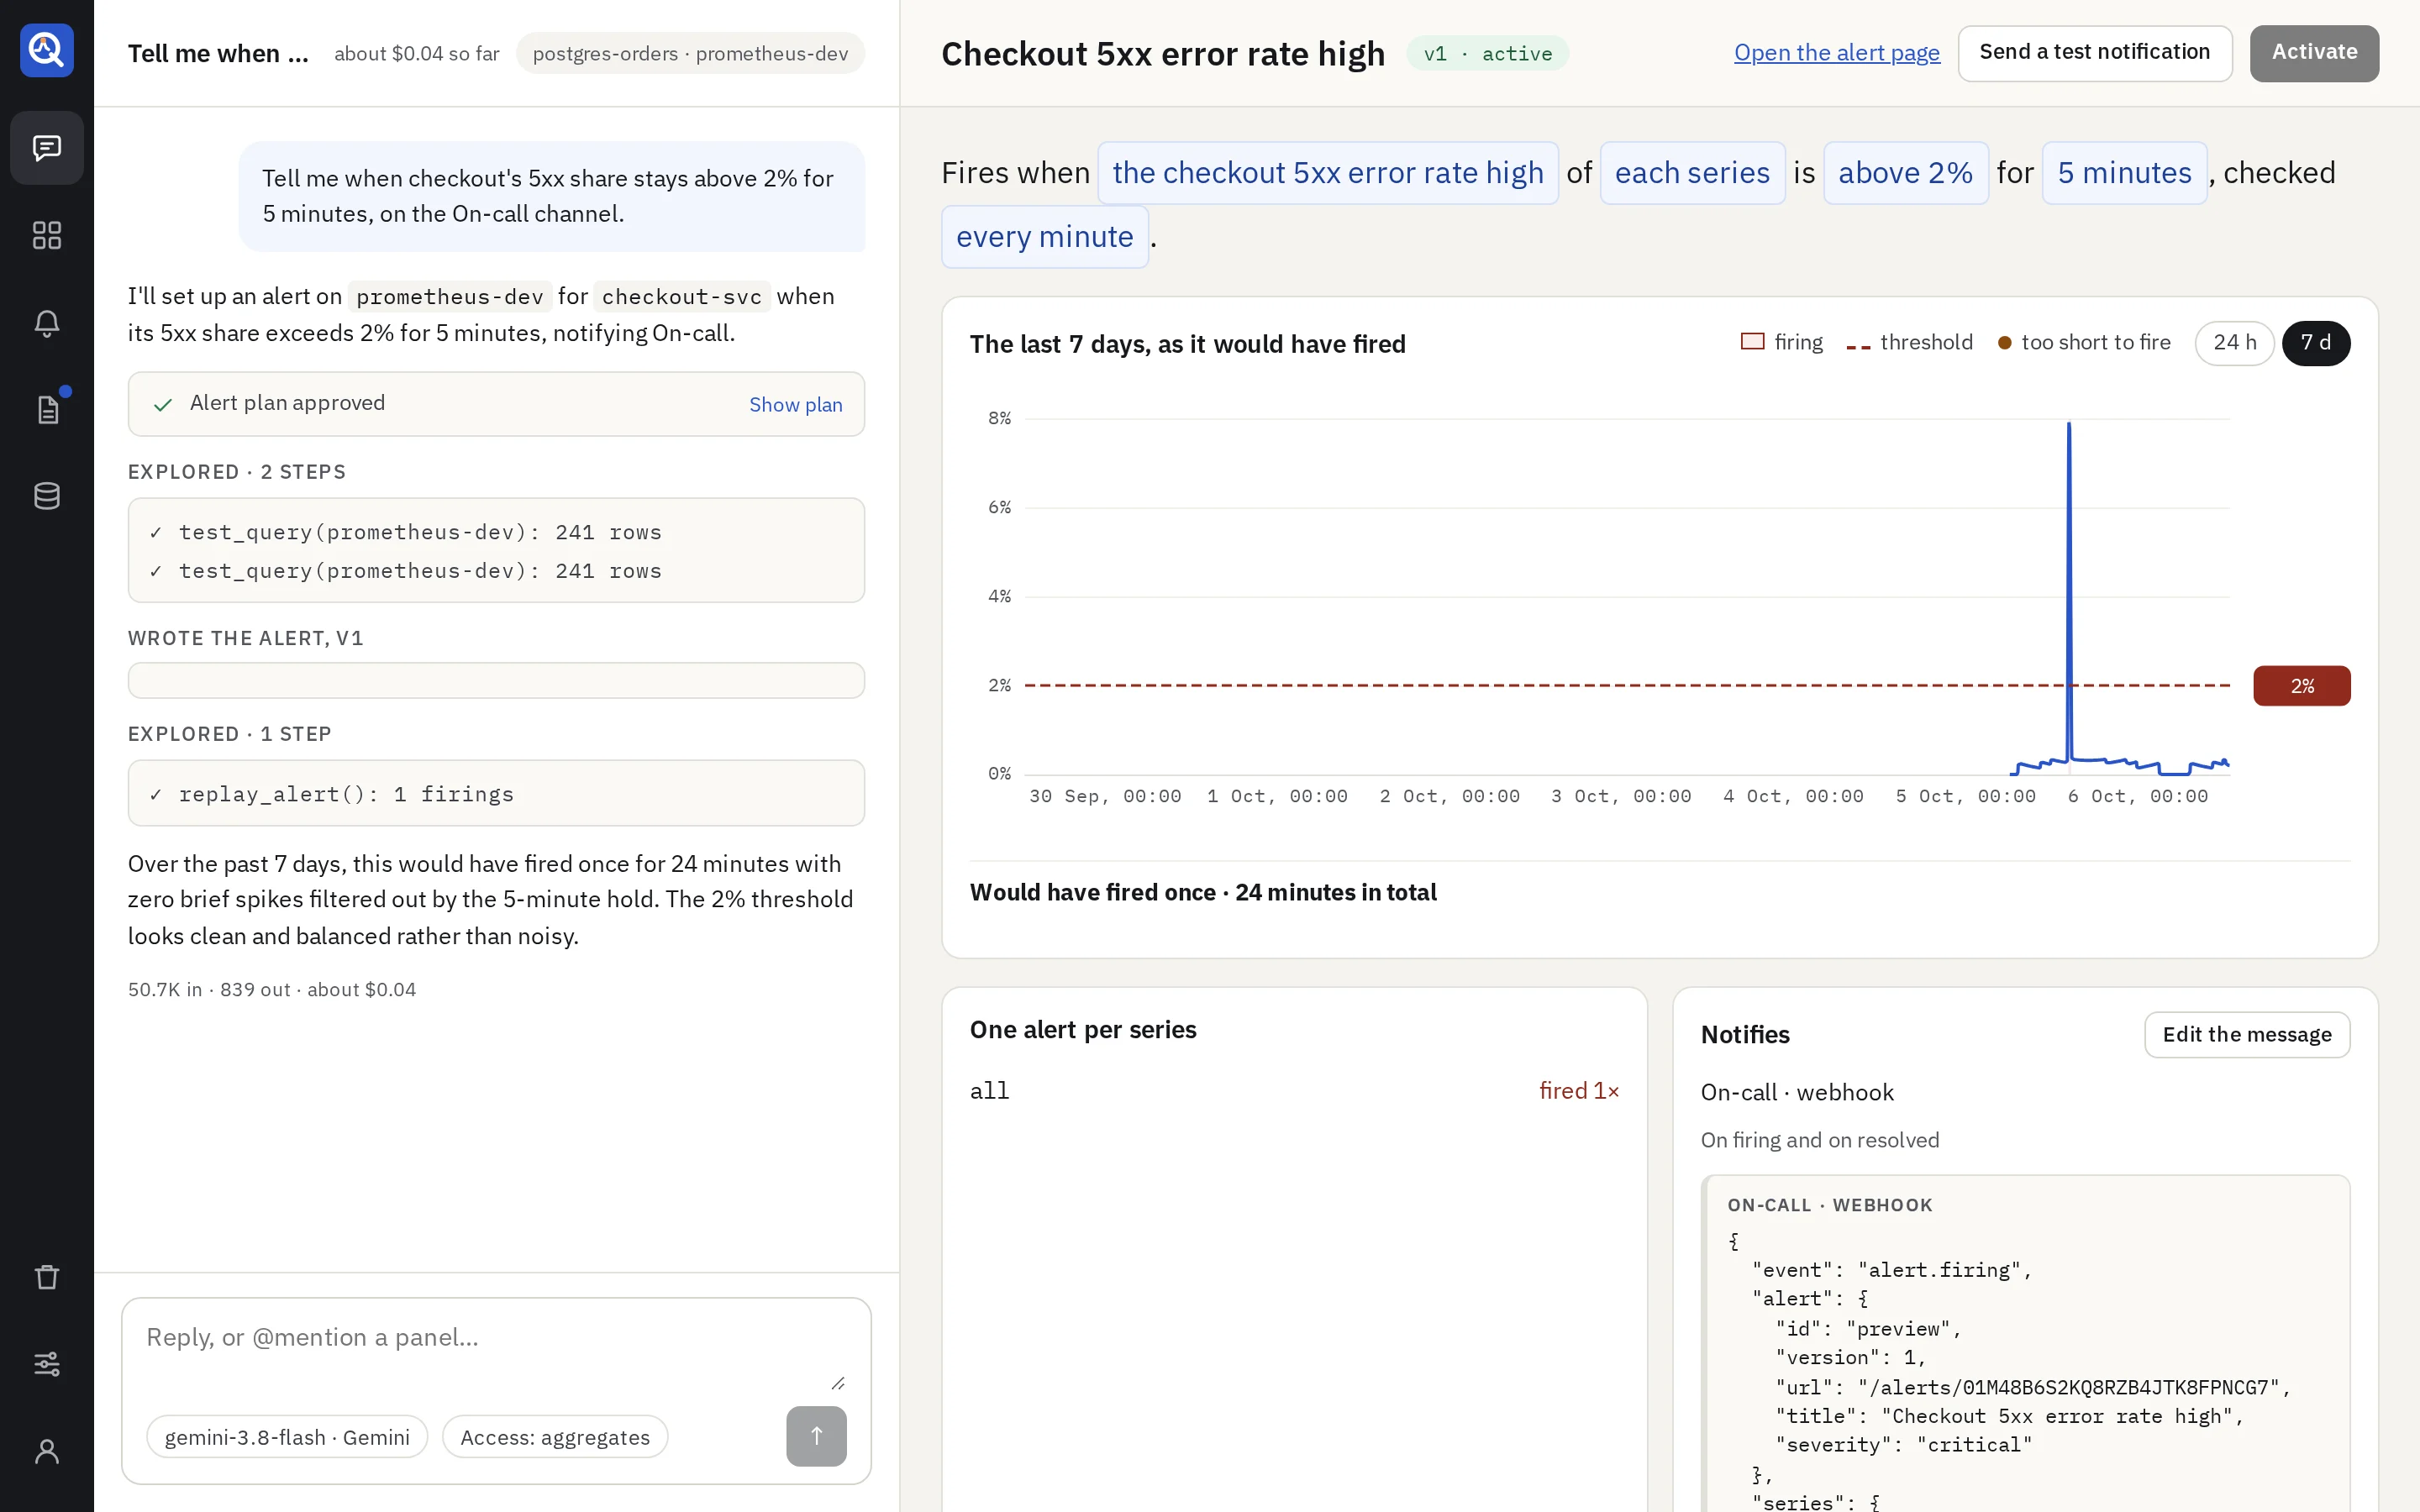
Task: Open the settings sliders icon
Action: point(47,1364)
